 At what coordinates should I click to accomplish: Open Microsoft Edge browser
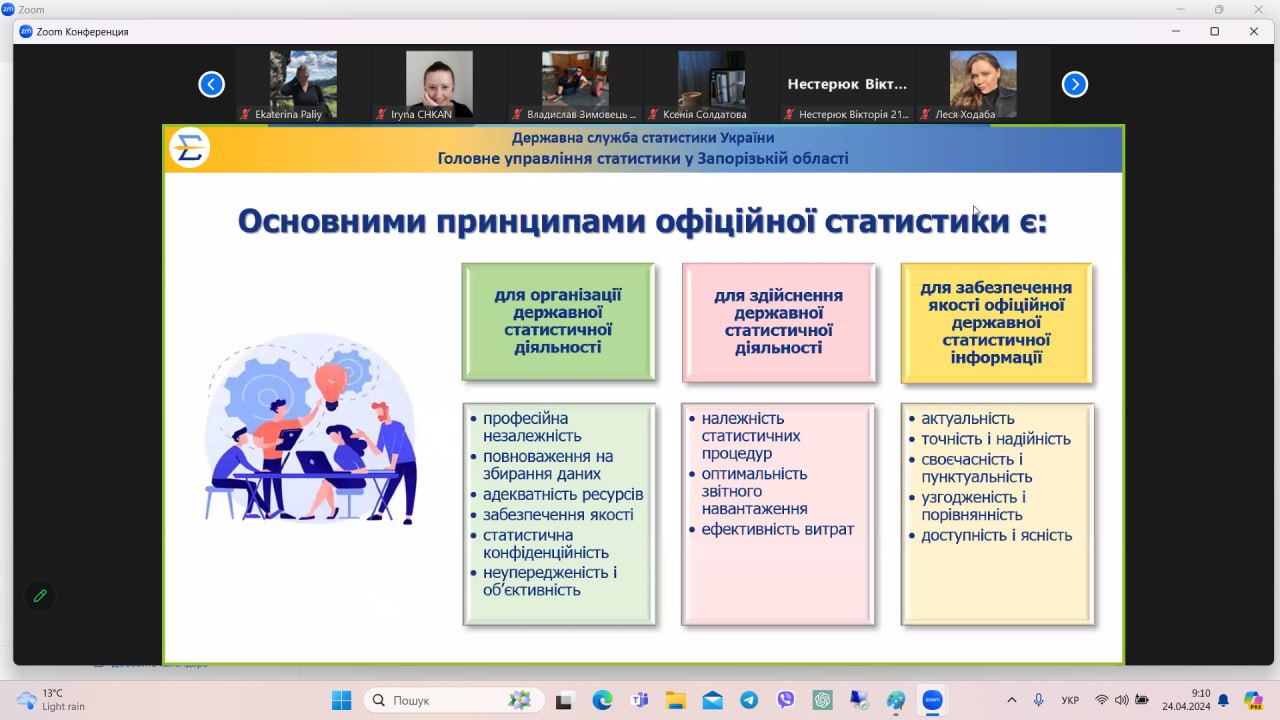(602, 700)
